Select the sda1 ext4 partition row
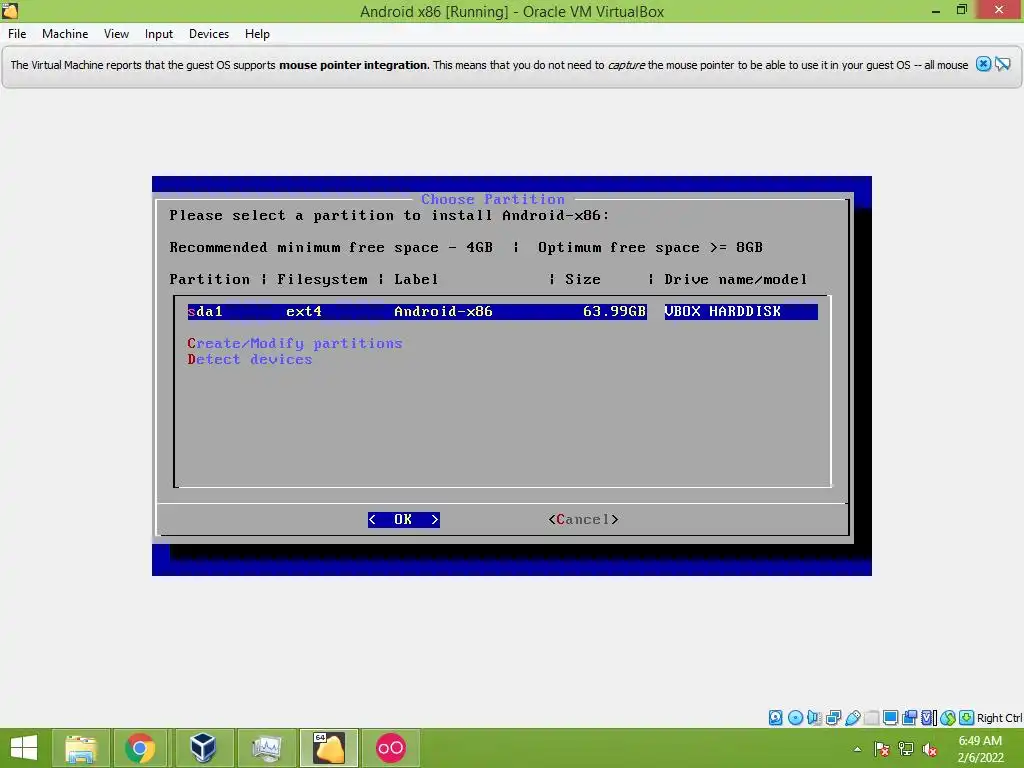This screenshot has height=768, width=1024. (x=502, y=312)
